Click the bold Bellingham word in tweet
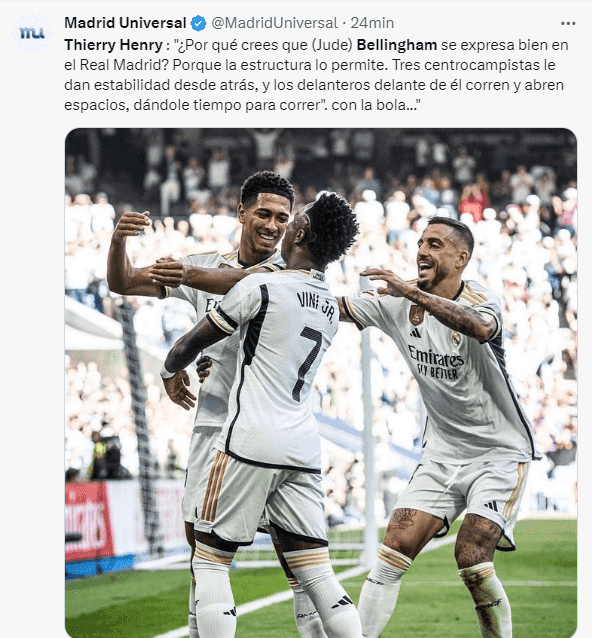Screen dimensions: 592x638 pos(397,45)
